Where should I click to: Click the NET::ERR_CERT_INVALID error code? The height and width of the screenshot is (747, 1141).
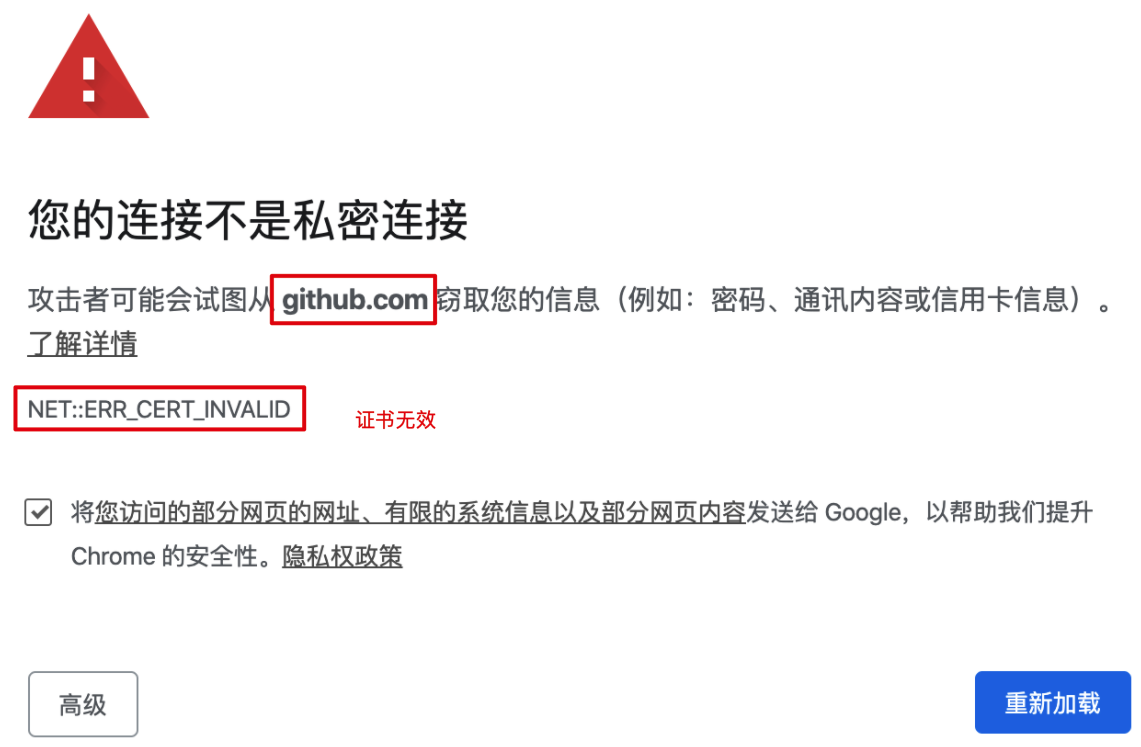(x=159, y=410)
